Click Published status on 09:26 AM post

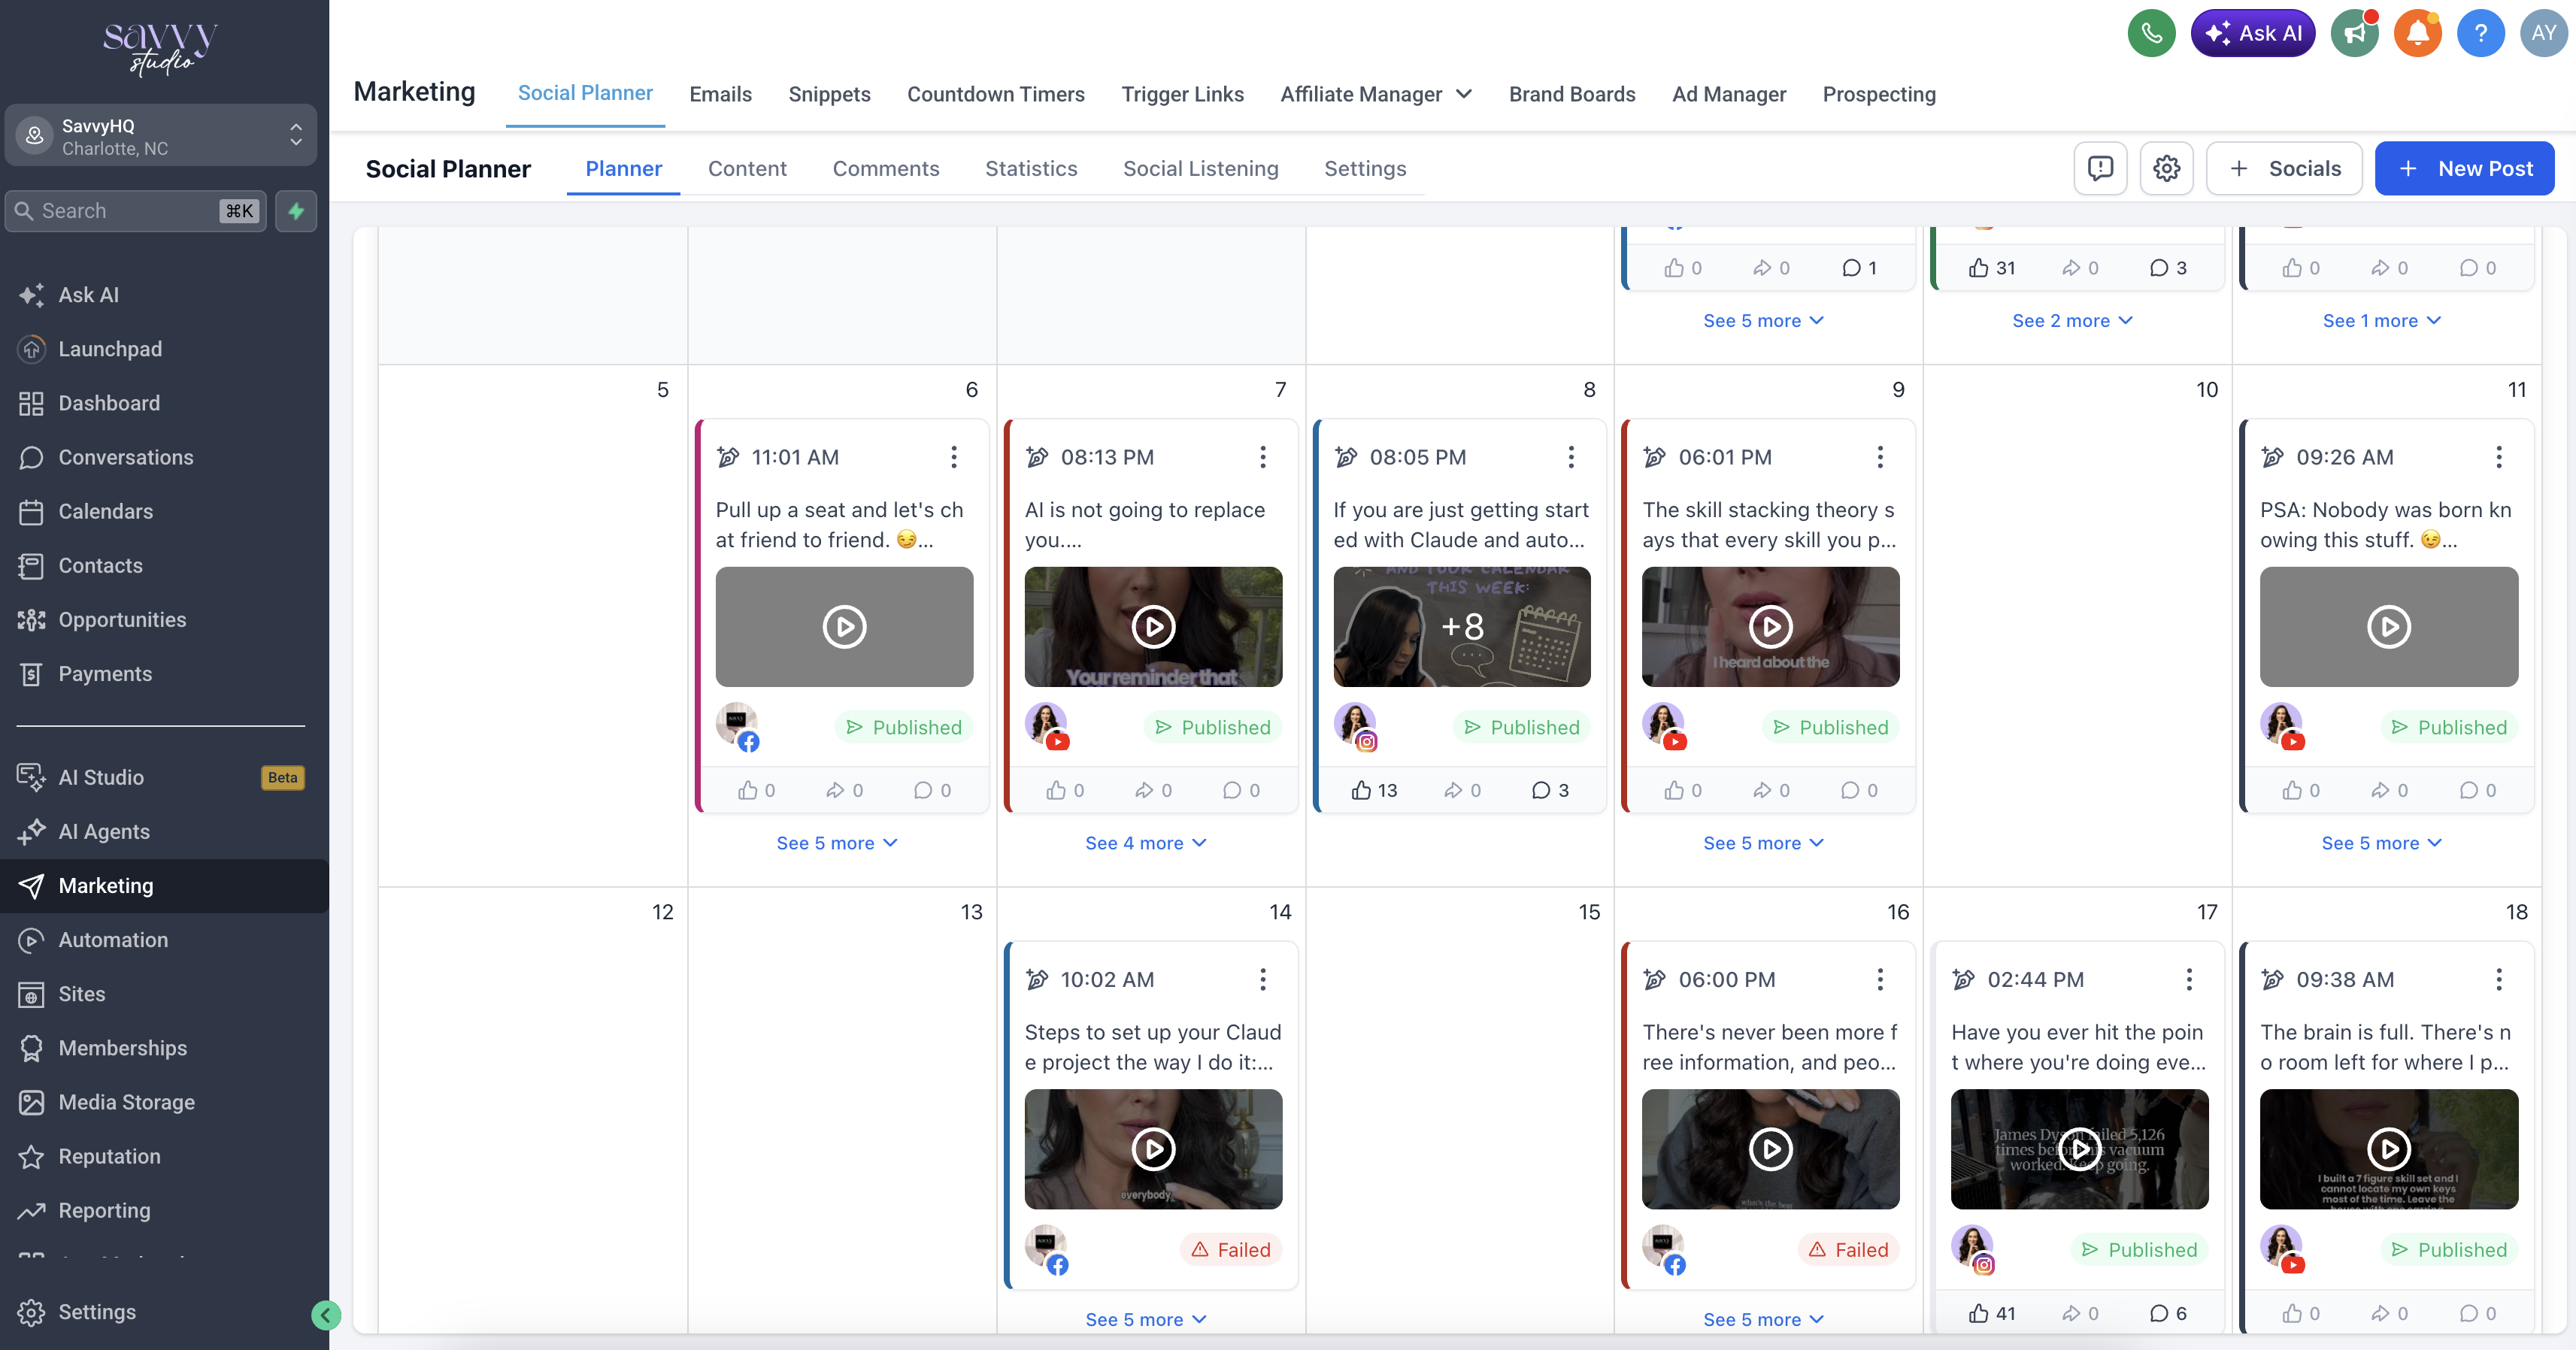pyautogui.click(x=2450, y=727)
